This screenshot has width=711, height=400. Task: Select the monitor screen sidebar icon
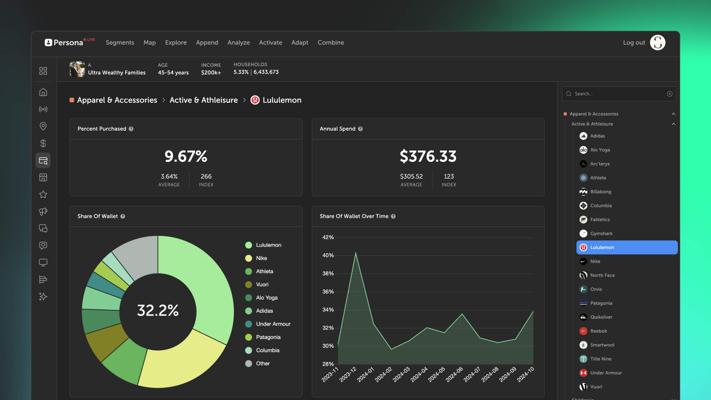coord(43,262)
